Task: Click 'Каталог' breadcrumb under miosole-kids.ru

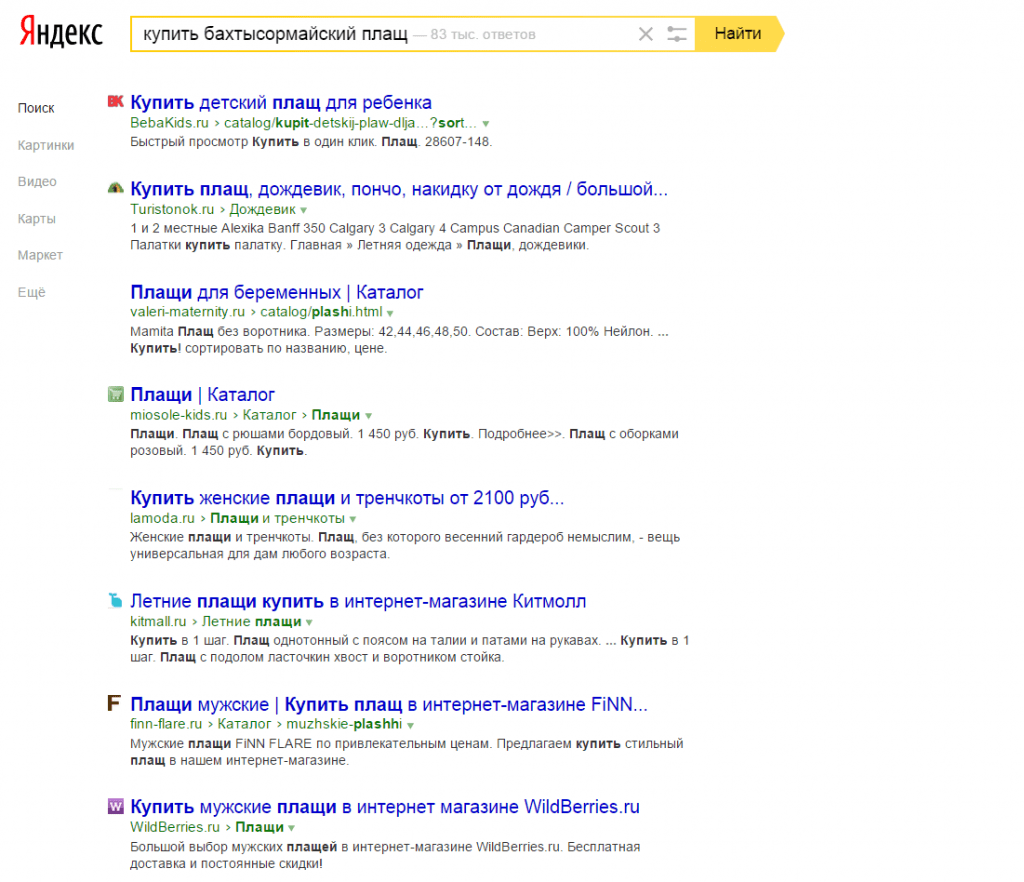Action: [x=269, y=415]
